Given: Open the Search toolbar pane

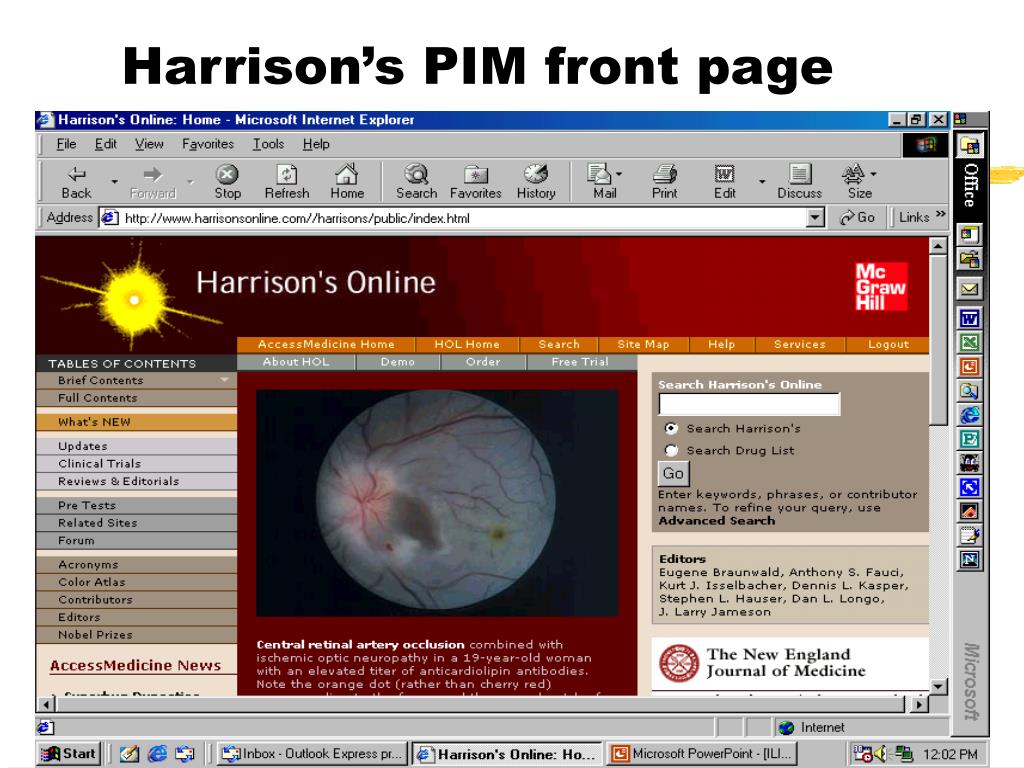Looking at the screenshot, I should coord(416,182).
